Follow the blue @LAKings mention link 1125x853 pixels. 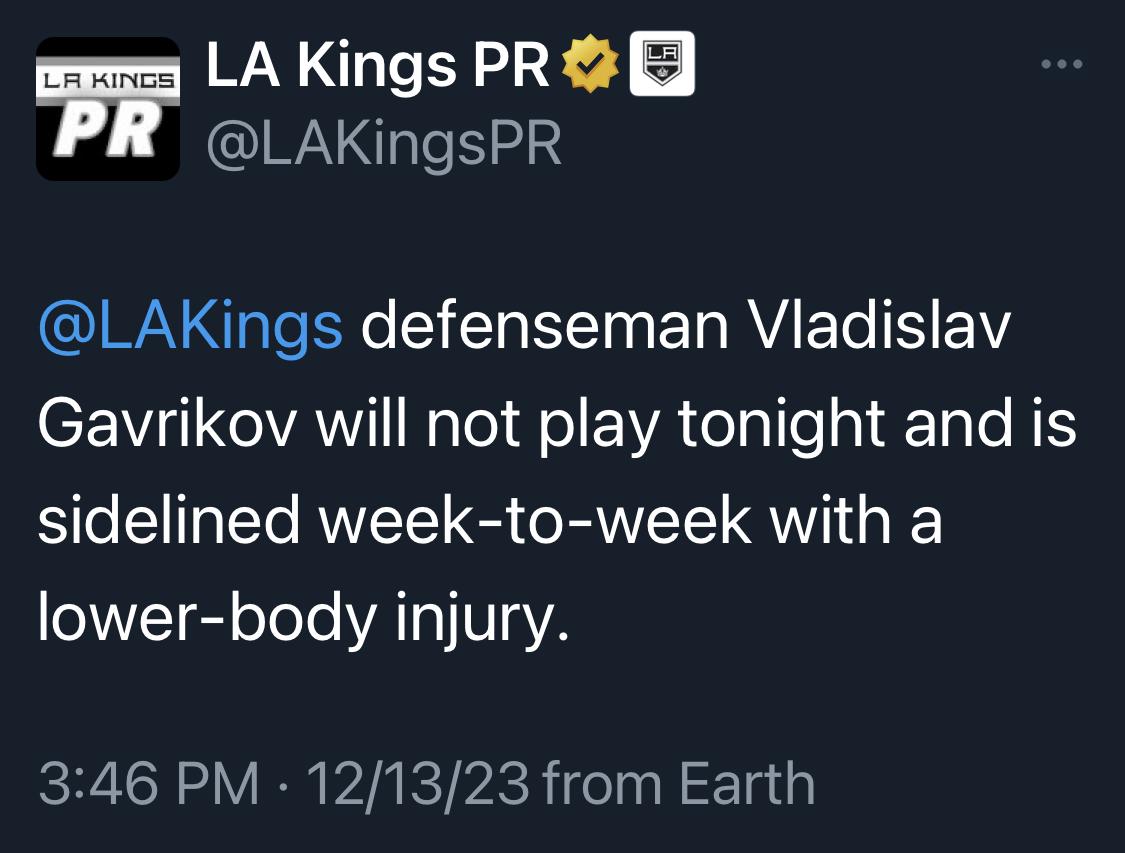pyautogui.click(x=190, y=327)
